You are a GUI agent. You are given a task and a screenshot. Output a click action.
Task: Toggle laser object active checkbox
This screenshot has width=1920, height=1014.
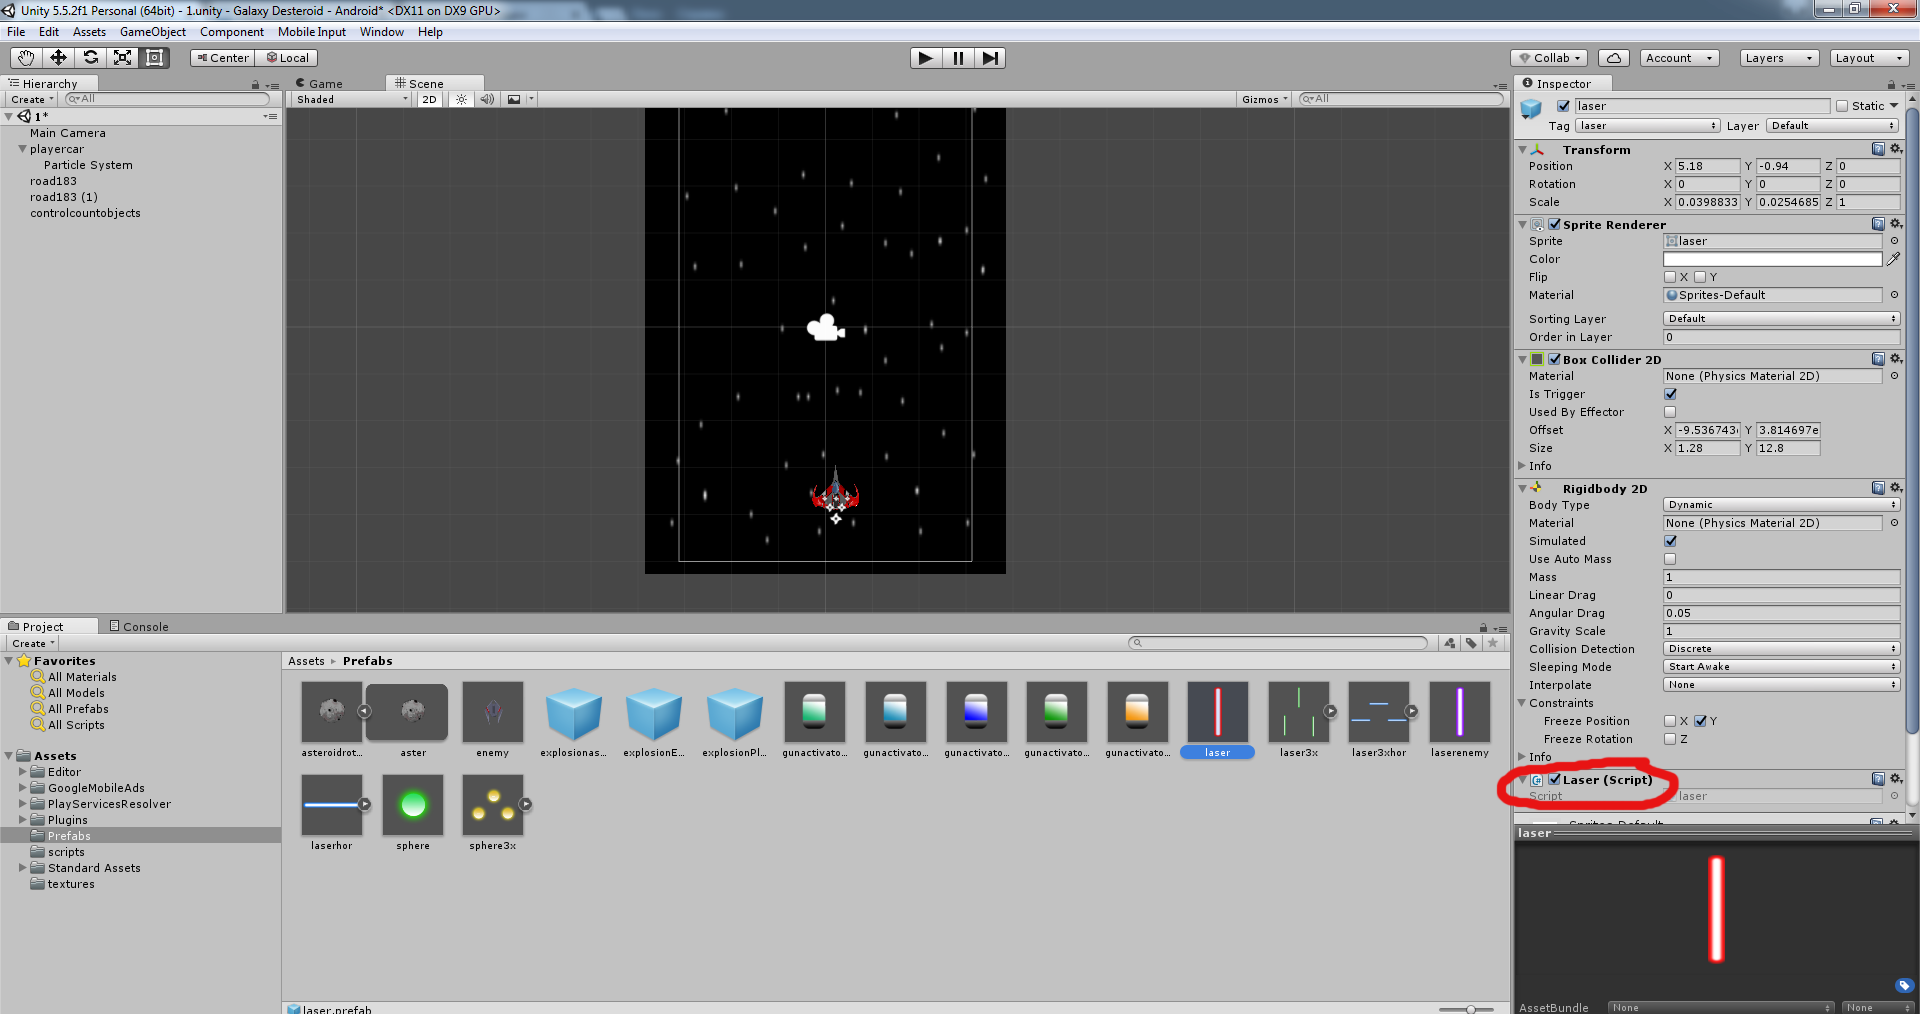click(1563, 106)
